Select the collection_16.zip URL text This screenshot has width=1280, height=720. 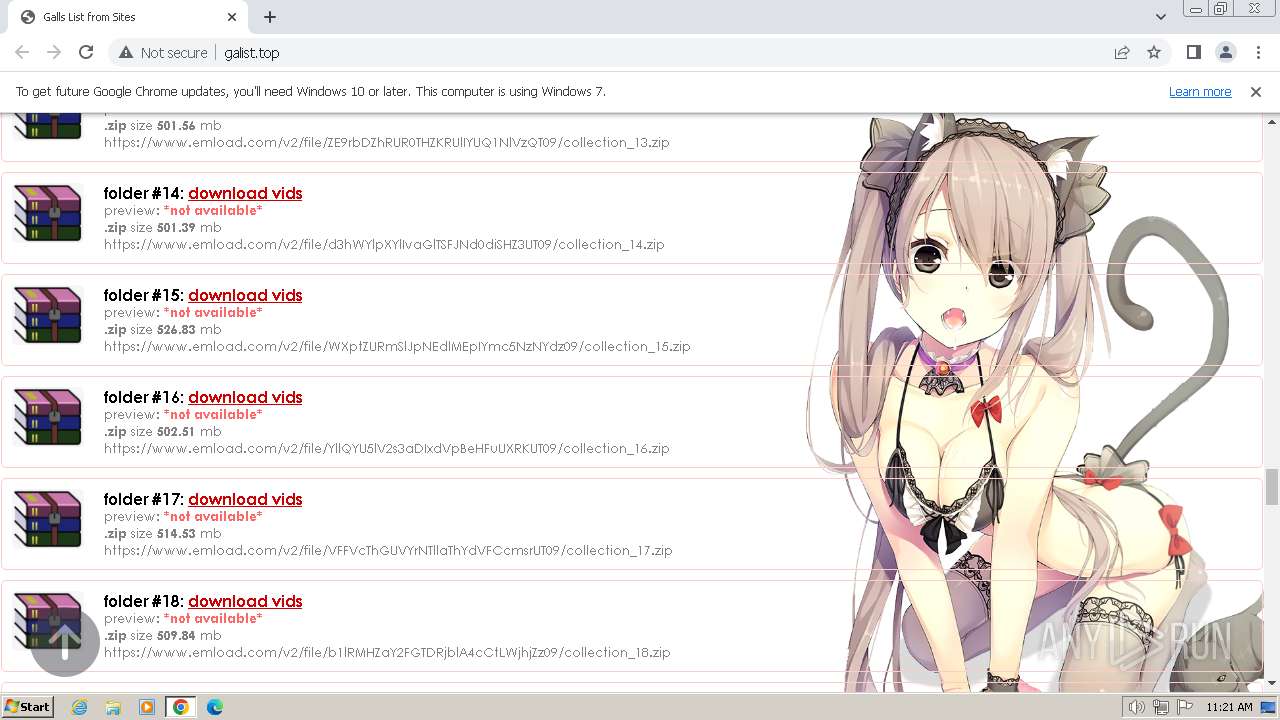coord(387,448)
